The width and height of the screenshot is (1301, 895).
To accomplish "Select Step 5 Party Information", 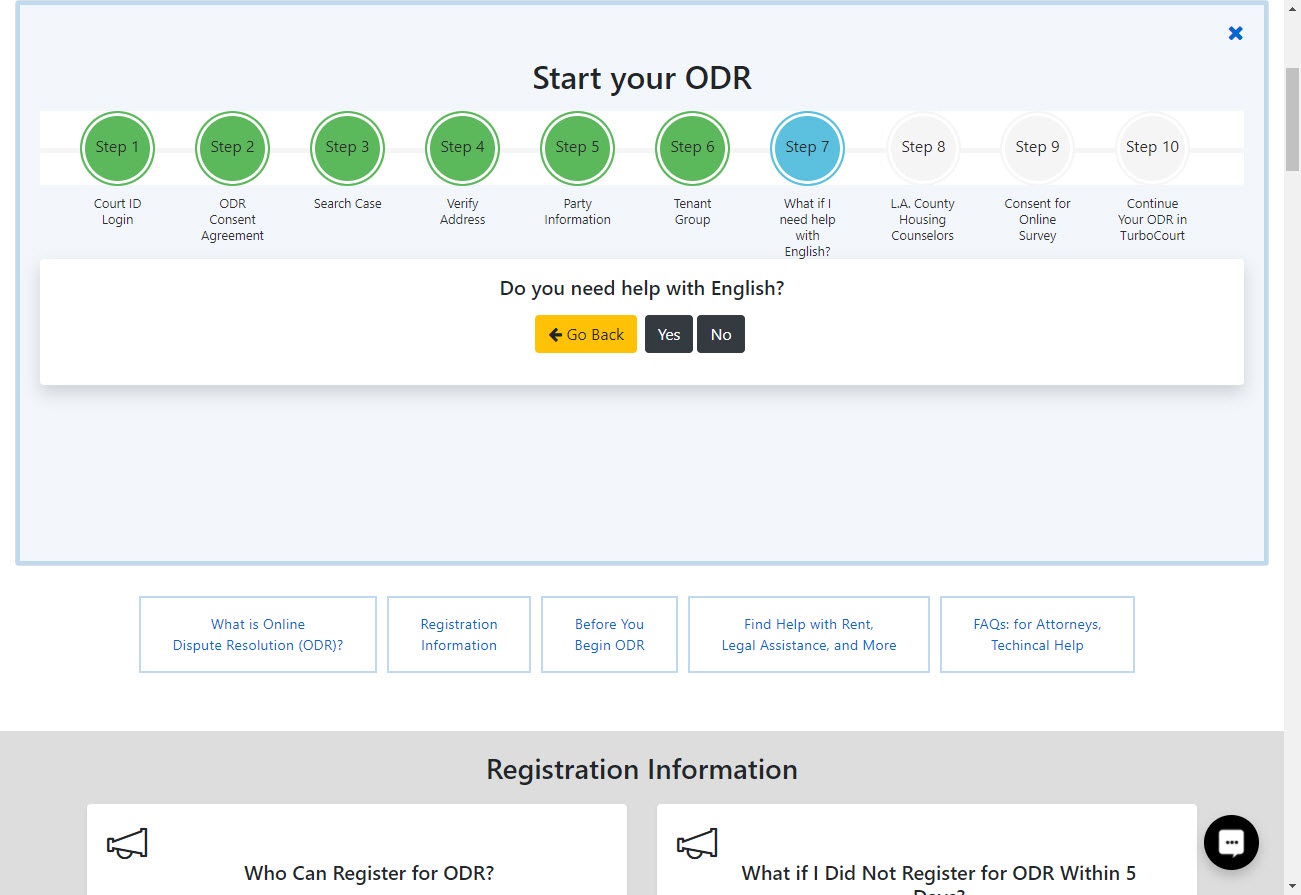I will click(x=577, y=147).
